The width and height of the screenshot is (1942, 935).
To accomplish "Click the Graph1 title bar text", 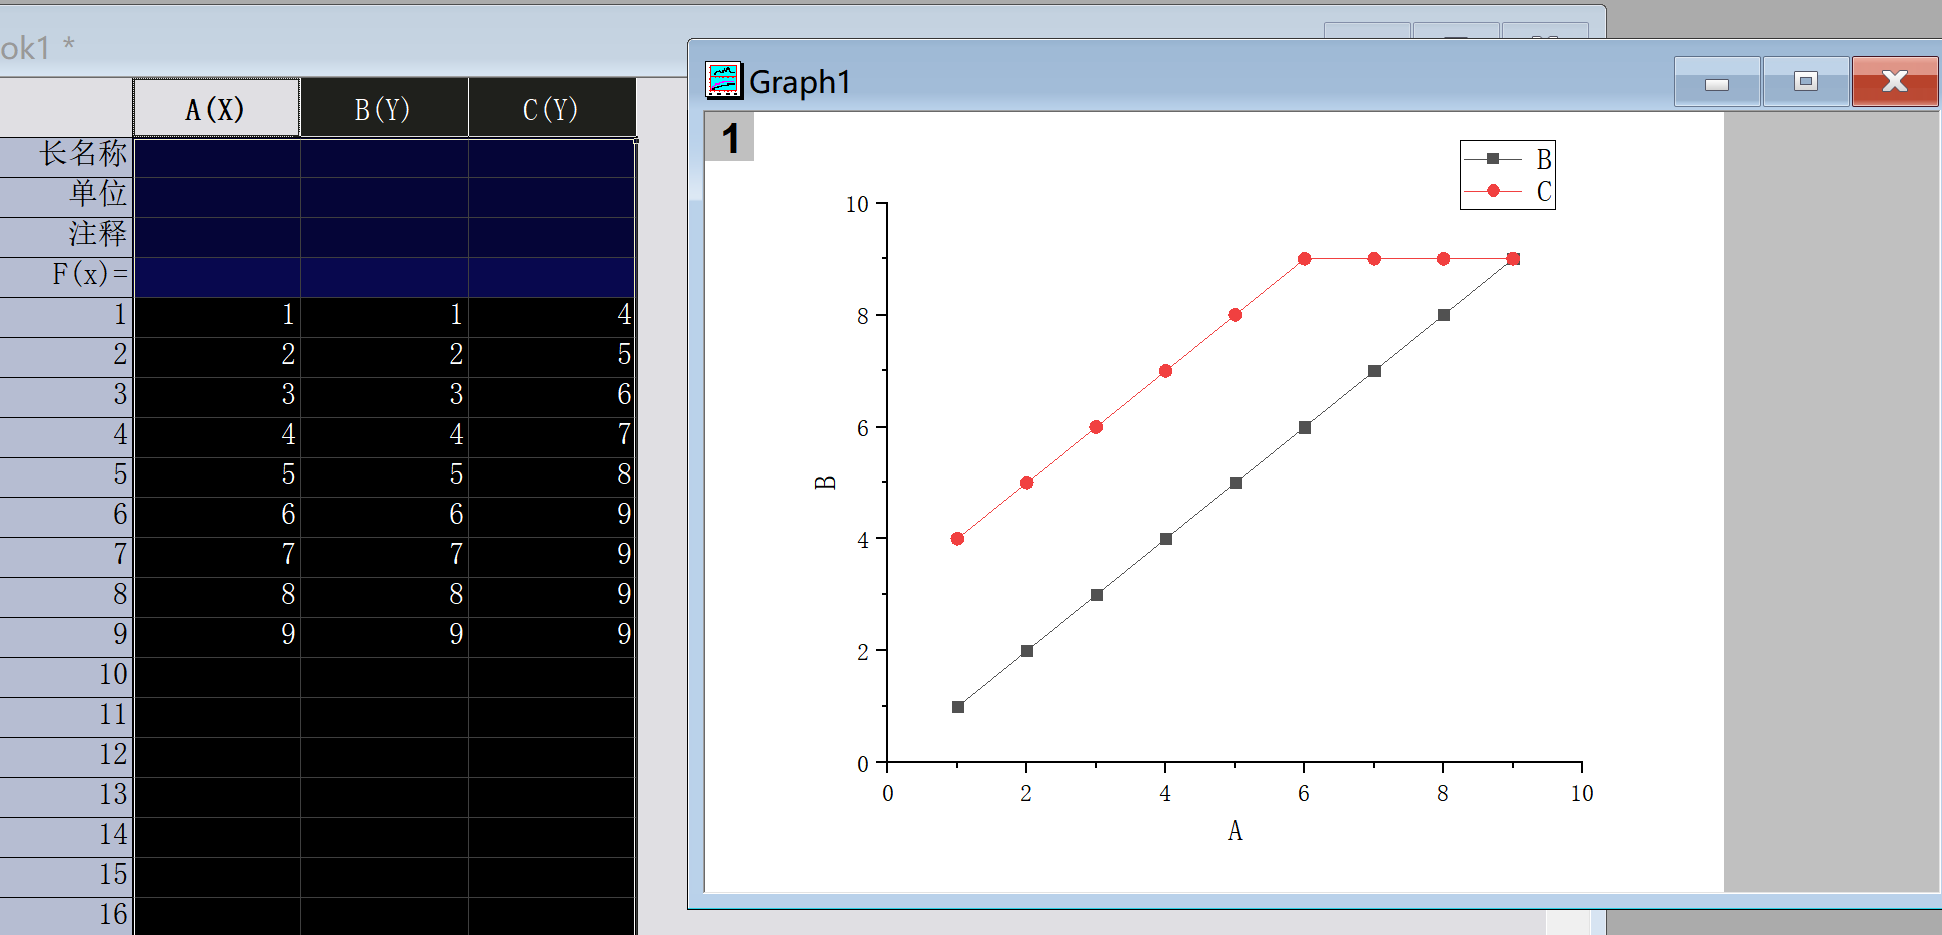I will point(799,82).
